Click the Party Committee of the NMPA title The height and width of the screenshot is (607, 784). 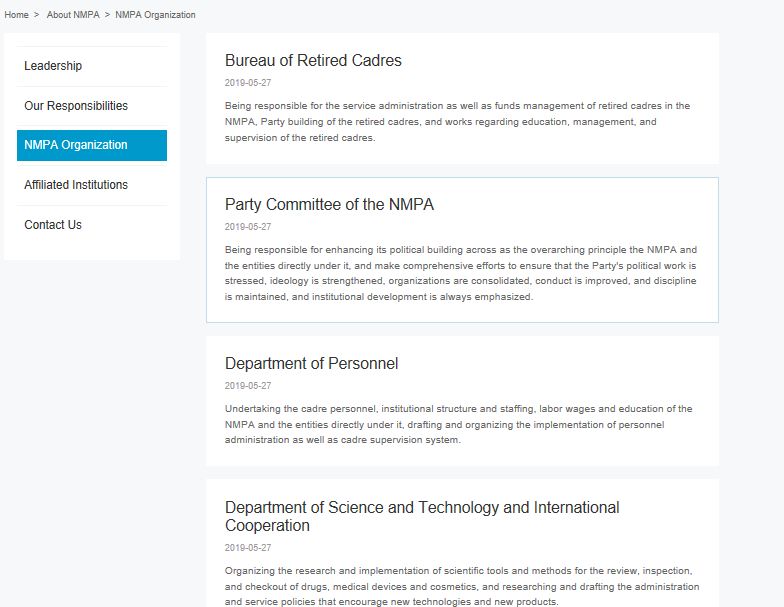329,205
